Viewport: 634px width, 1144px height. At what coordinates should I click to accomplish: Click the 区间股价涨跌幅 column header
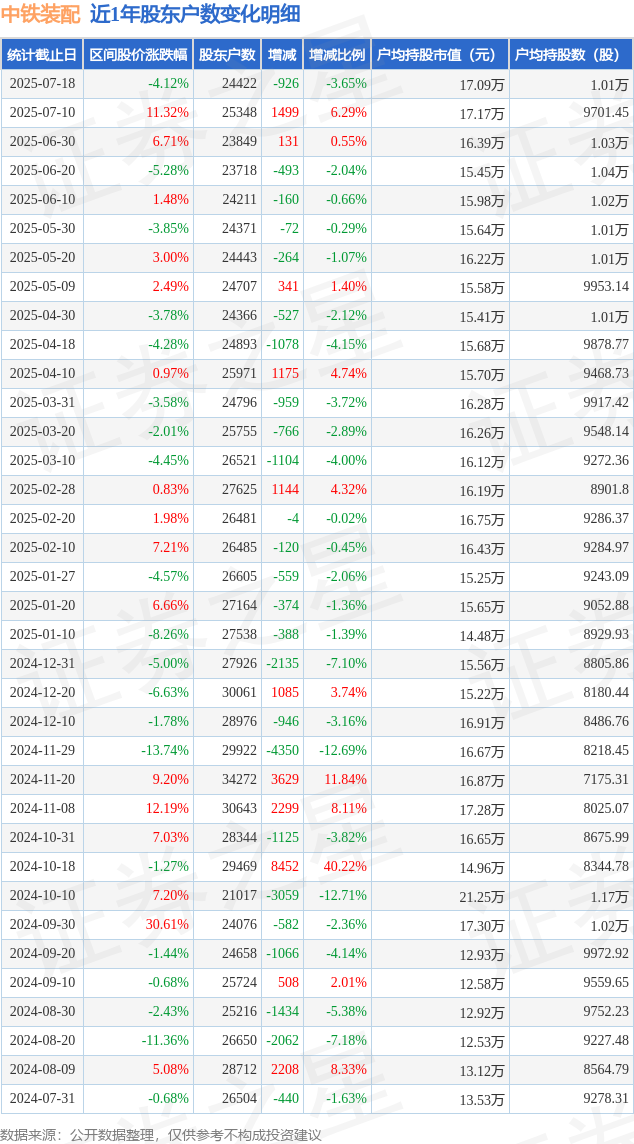(x=138, y=55)
